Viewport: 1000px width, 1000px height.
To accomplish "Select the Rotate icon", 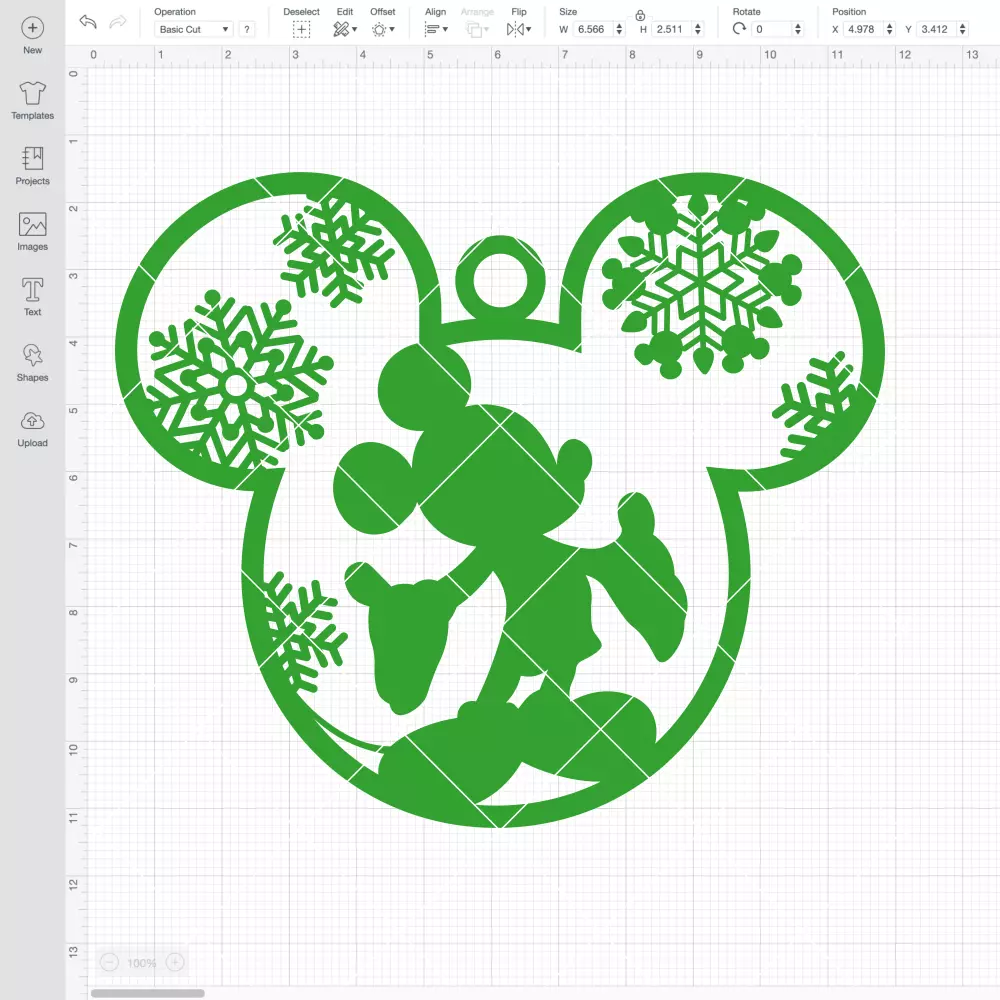I will (739, 29).
